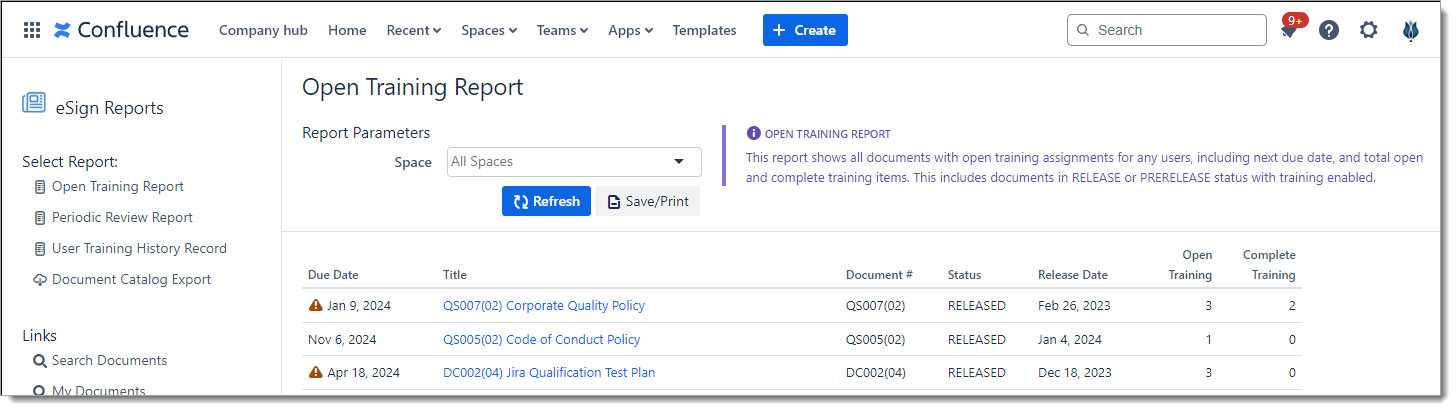
Task: Open the All Spaces combo box
Action: coord(574,162)
